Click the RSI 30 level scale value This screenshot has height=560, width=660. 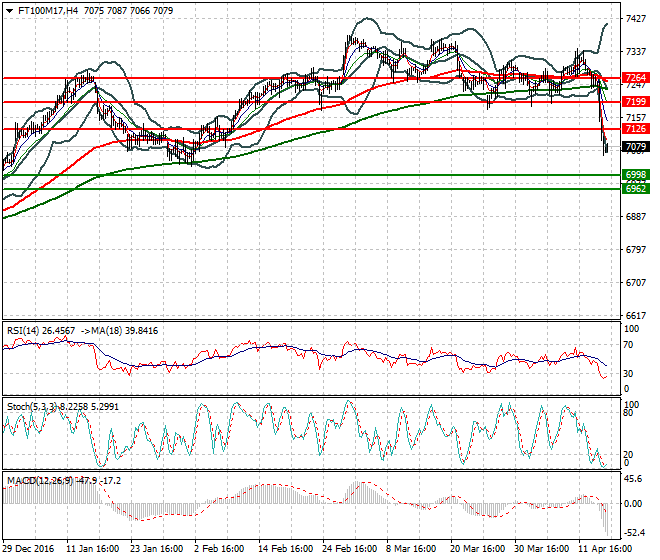coord(628,373)
